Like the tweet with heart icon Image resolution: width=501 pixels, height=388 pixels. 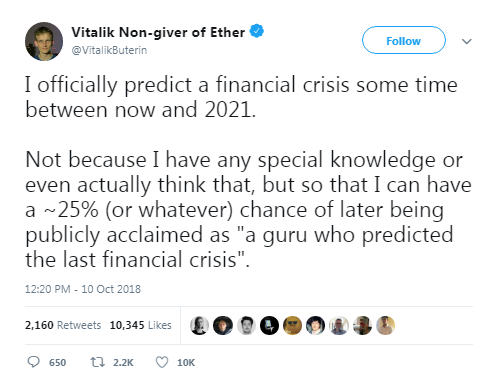162,362
